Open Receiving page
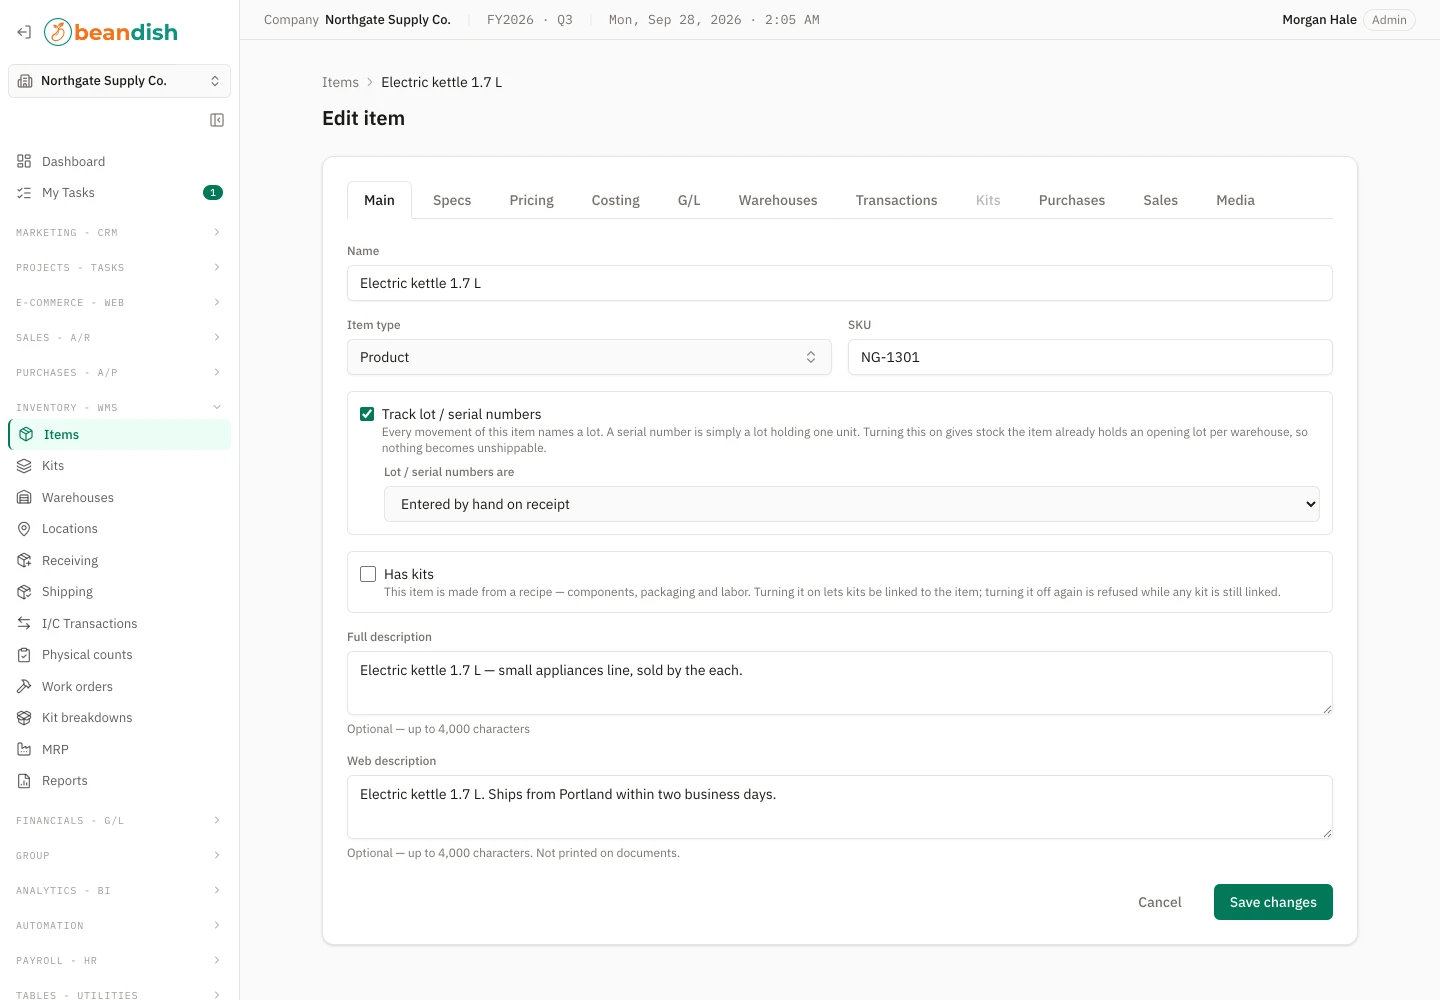This screenshot has width=1440, height=1000. click(119, 560)
